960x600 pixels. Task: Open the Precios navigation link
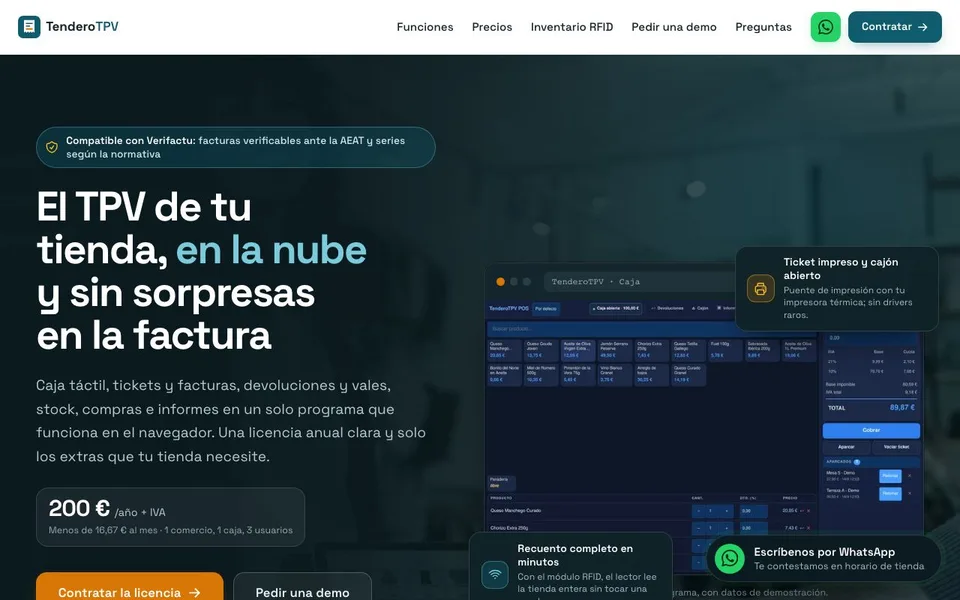pos(492,27)
